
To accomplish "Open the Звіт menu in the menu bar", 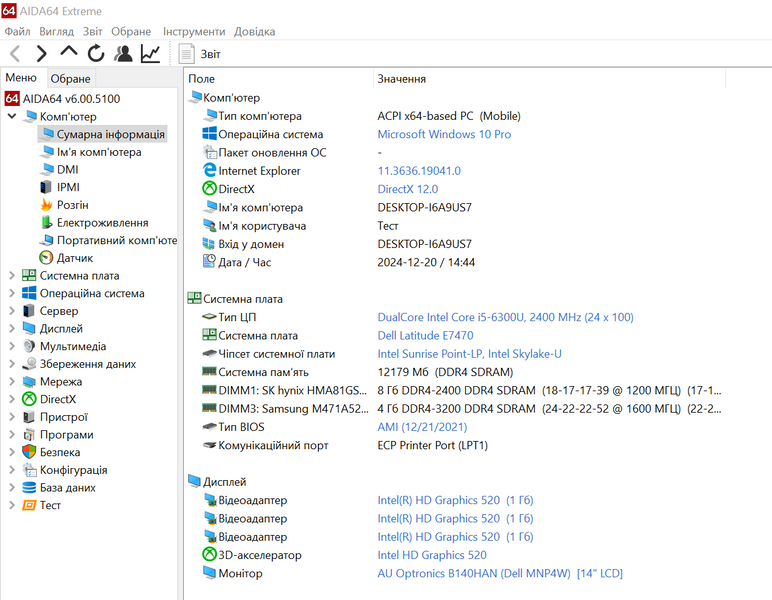I will [x=93, y=32].
